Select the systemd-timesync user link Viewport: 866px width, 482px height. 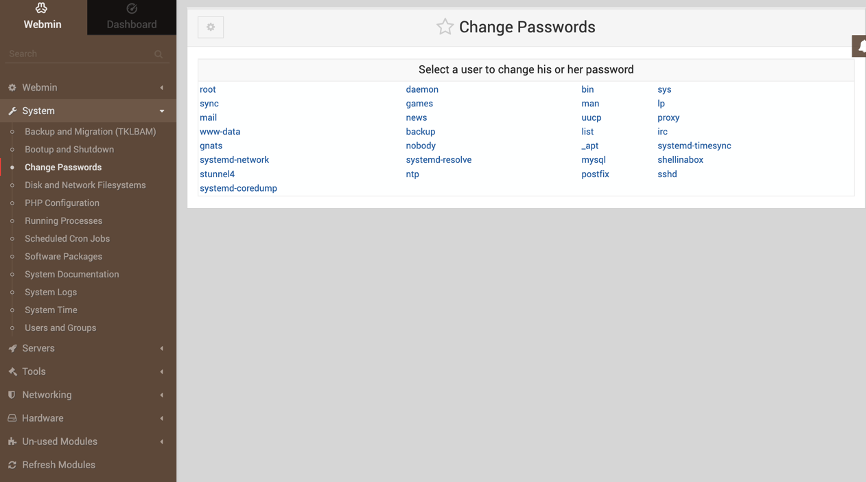pos(694,146)
